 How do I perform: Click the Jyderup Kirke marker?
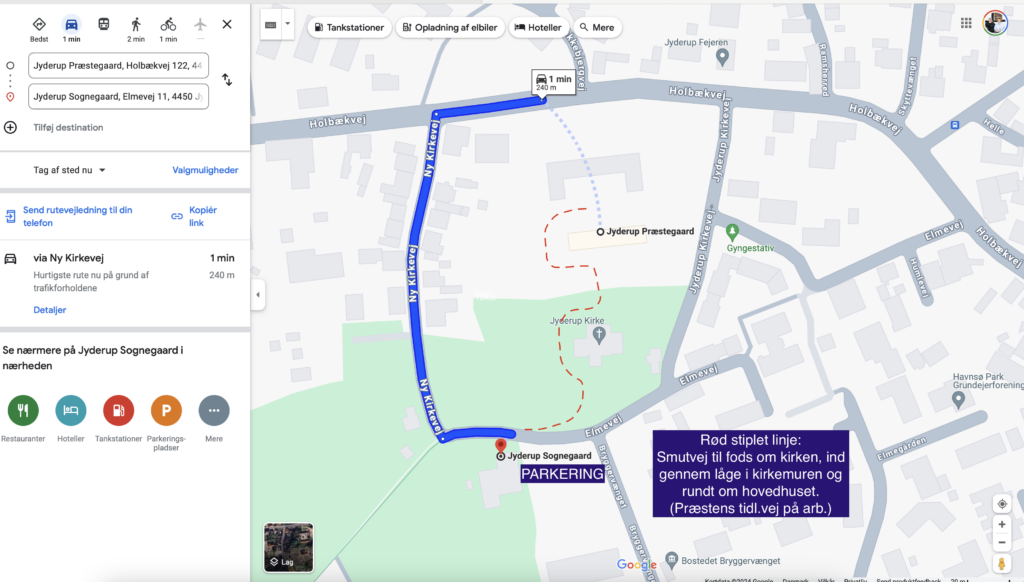(599, 336)
